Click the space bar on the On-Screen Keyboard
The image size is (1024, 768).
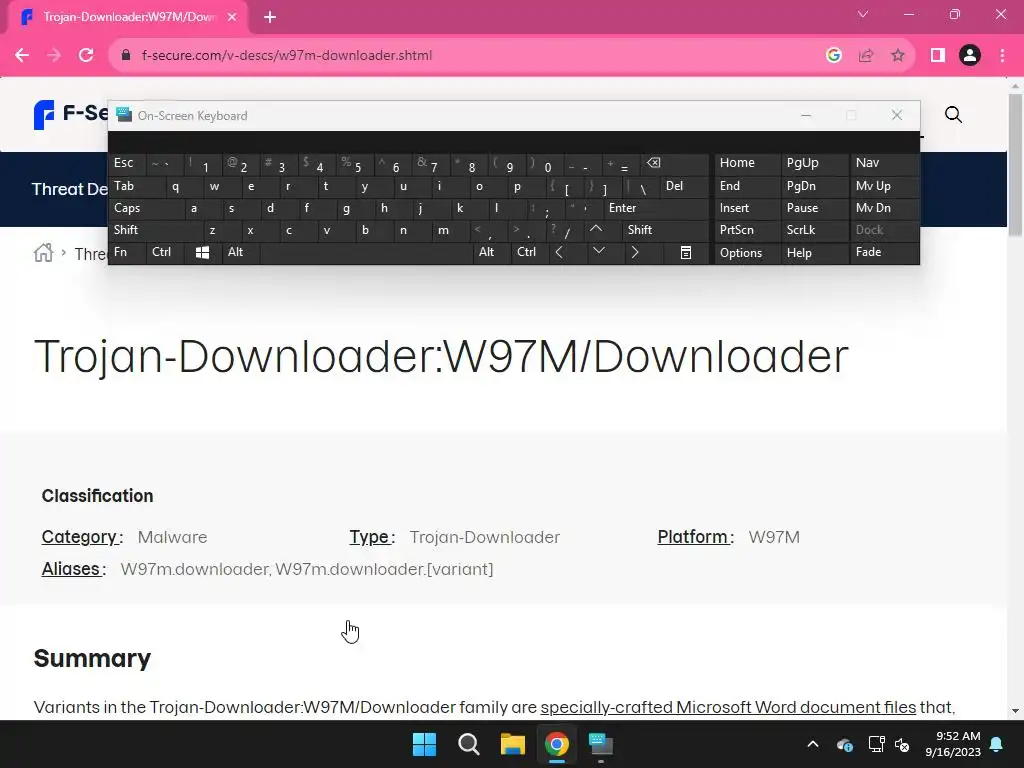[366, 253]
